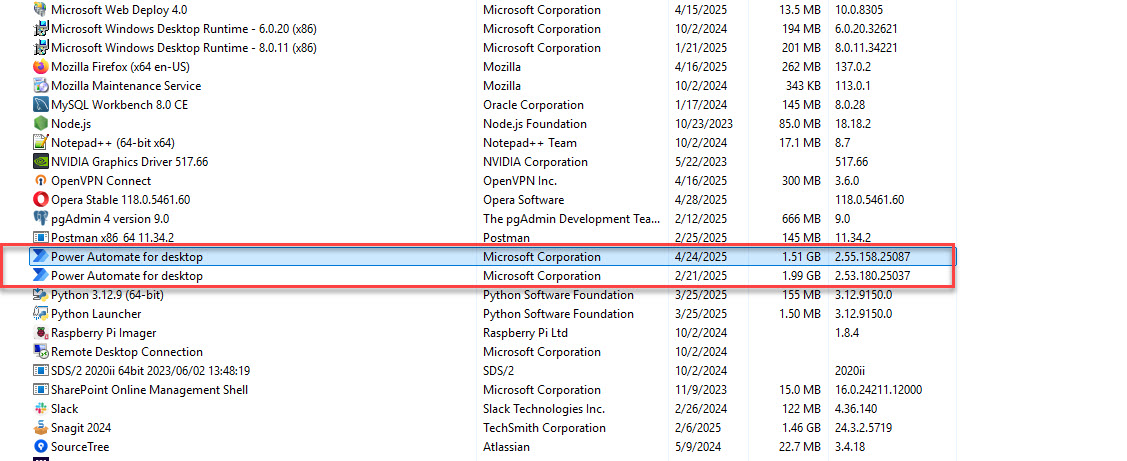Click the Power Automate icon dated 4/24/2025
This screenshot has height=461, width=1127.
[40, 257]
